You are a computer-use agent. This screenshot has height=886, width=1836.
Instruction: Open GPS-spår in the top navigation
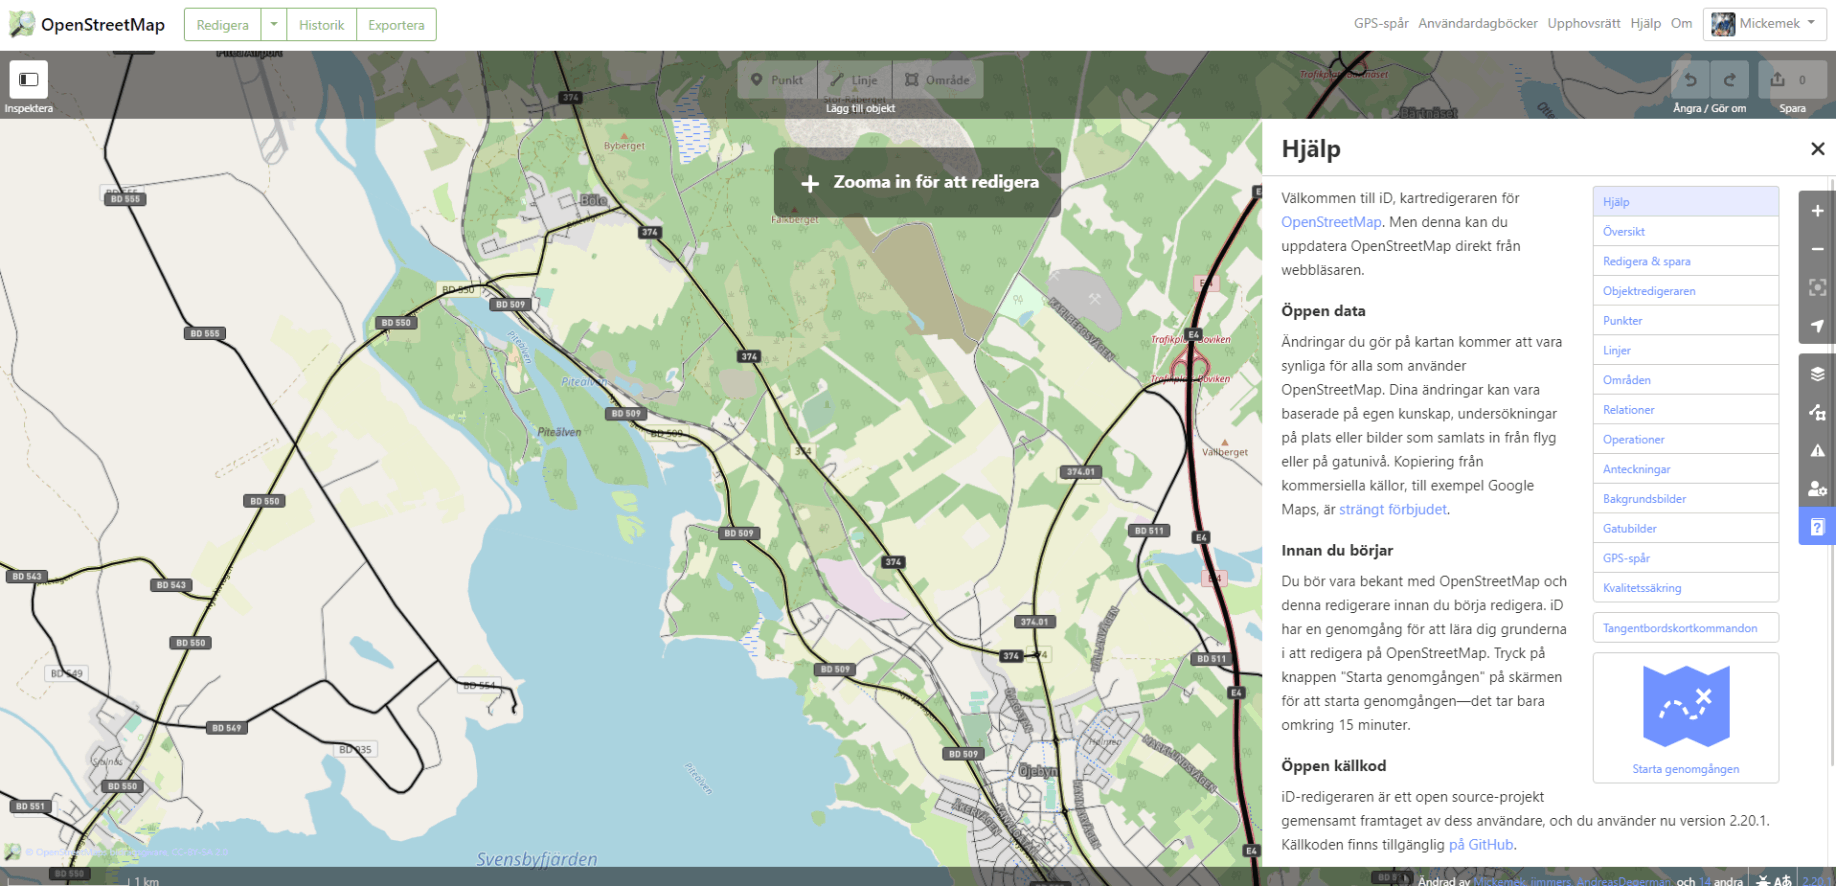(1381, 23)
